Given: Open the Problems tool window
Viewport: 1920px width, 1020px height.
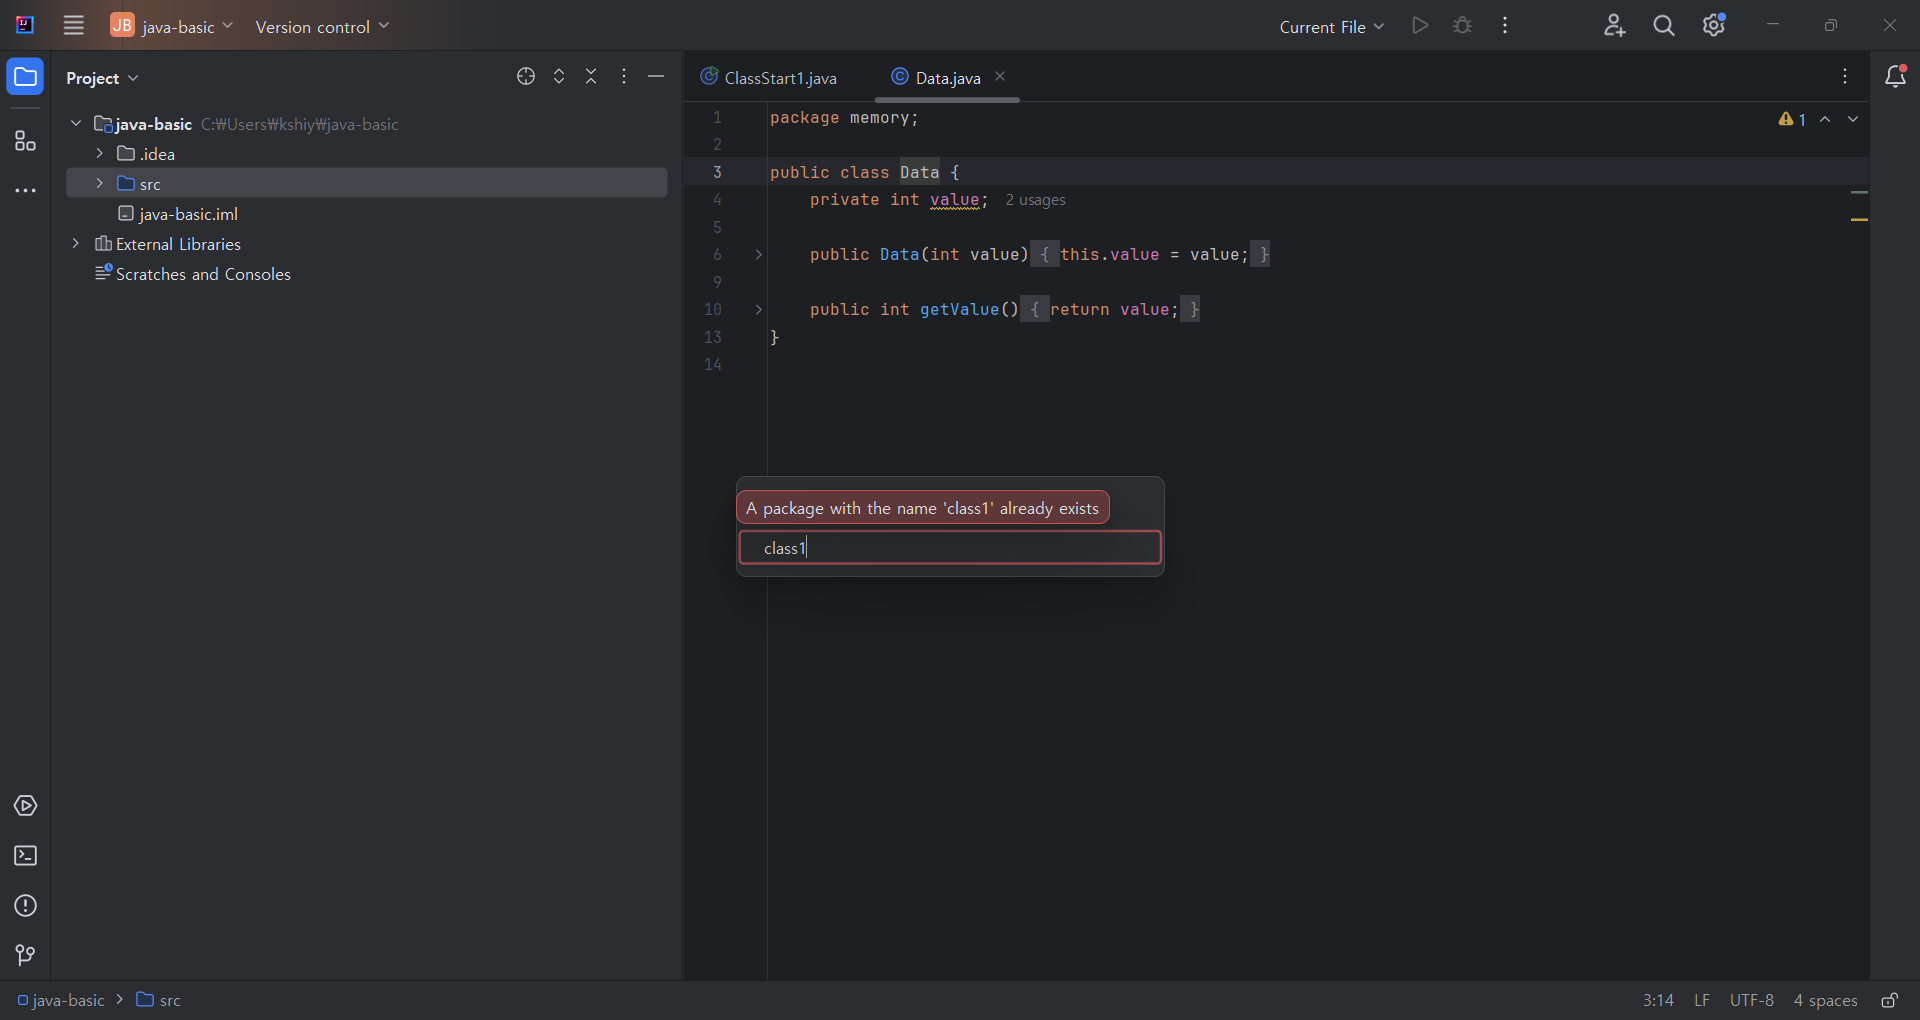Looking at the screenshot, I should [x=25, y=906].
